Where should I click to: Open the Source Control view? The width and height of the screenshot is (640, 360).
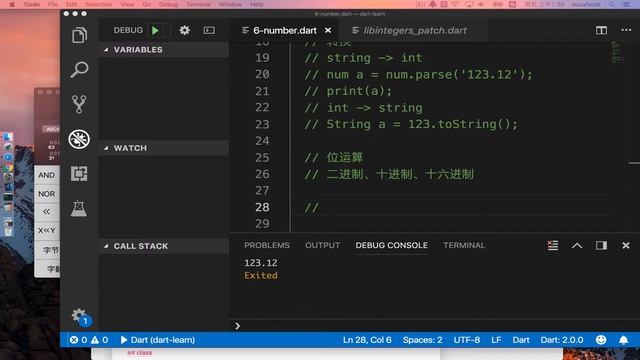tap(79, 104)
